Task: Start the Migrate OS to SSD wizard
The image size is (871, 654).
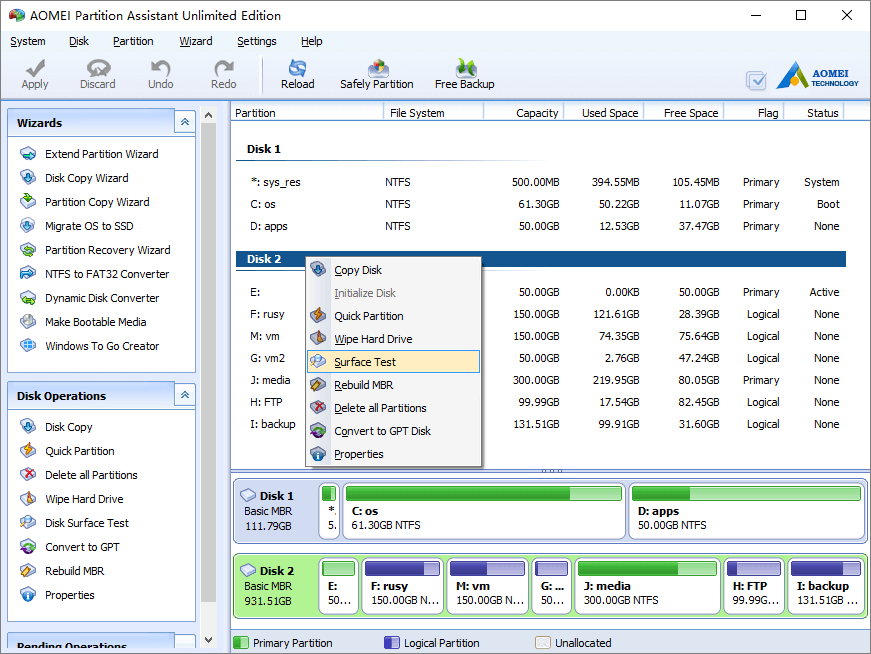Action: (x=89, y=226)
